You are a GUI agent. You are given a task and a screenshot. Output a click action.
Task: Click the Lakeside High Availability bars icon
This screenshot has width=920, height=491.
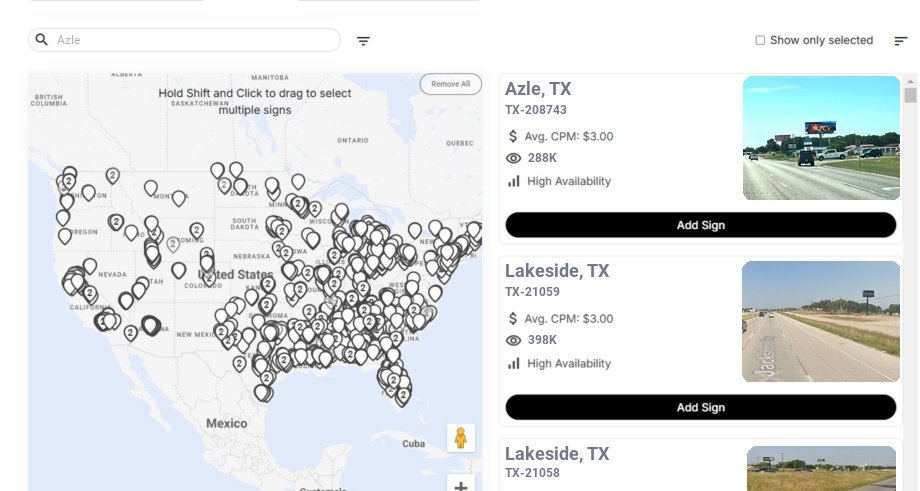pos(514,363)
